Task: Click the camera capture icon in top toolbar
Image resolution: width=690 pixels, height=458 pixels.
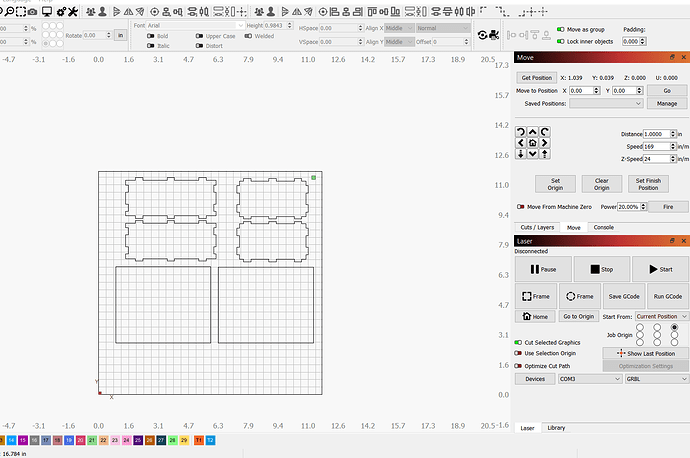Action: click(x=32, y=12)
